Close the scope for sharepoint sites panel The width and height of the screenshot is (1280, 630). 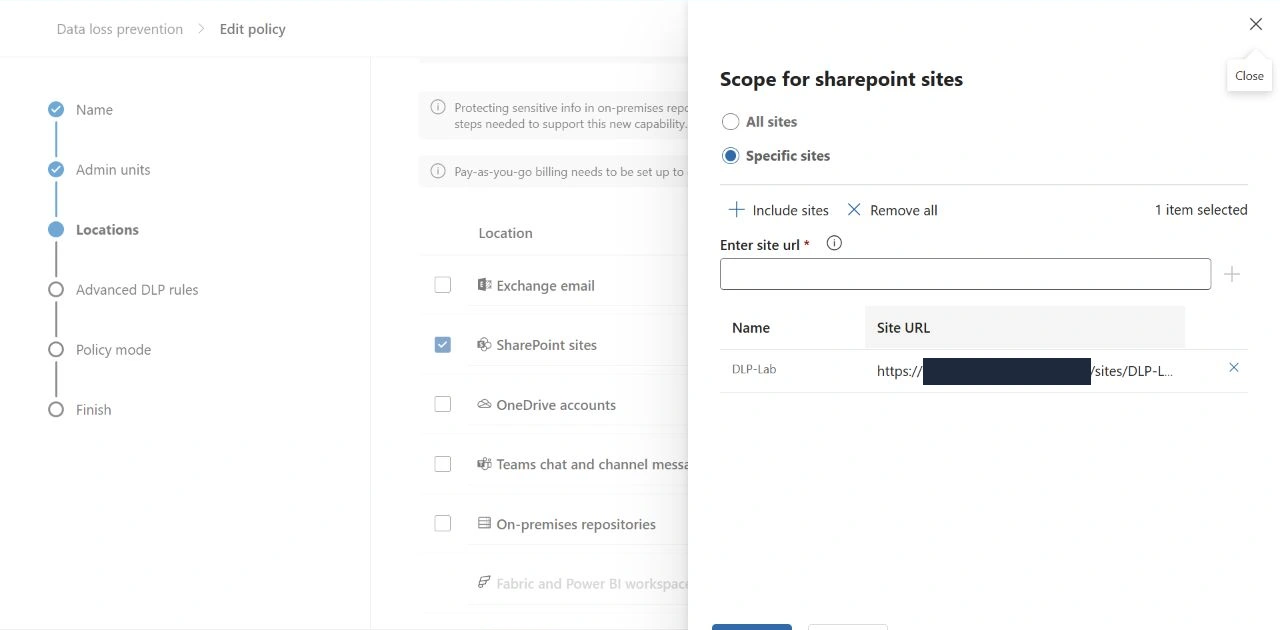tap(1255, 24)
